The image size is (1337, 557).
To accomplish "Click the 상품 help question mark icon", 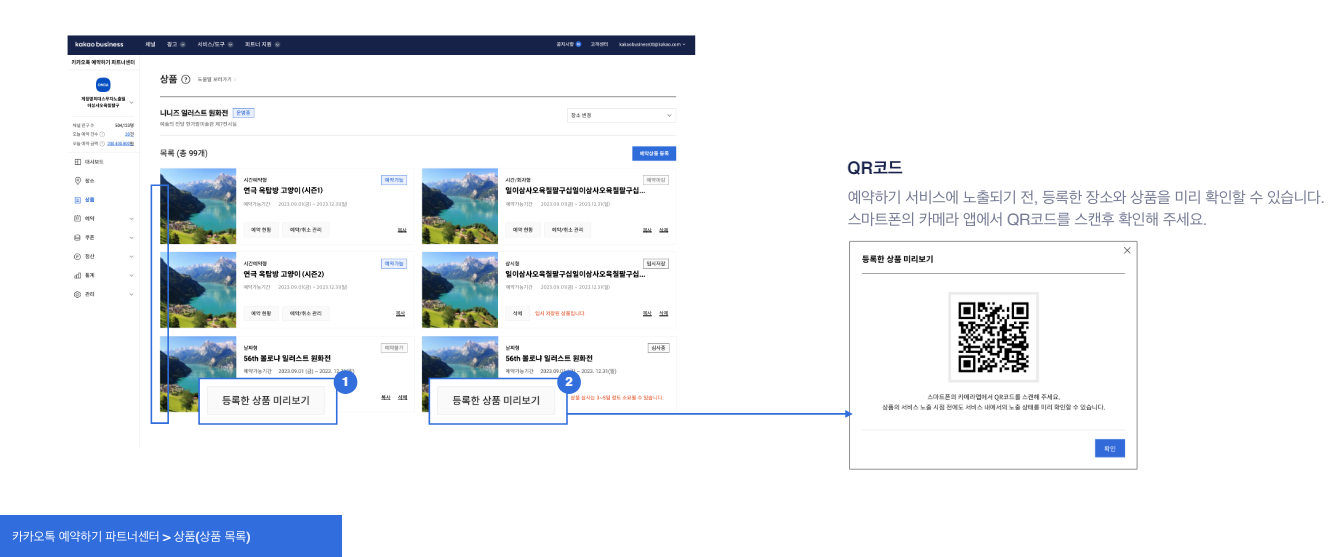I will [x=186, y=79].
